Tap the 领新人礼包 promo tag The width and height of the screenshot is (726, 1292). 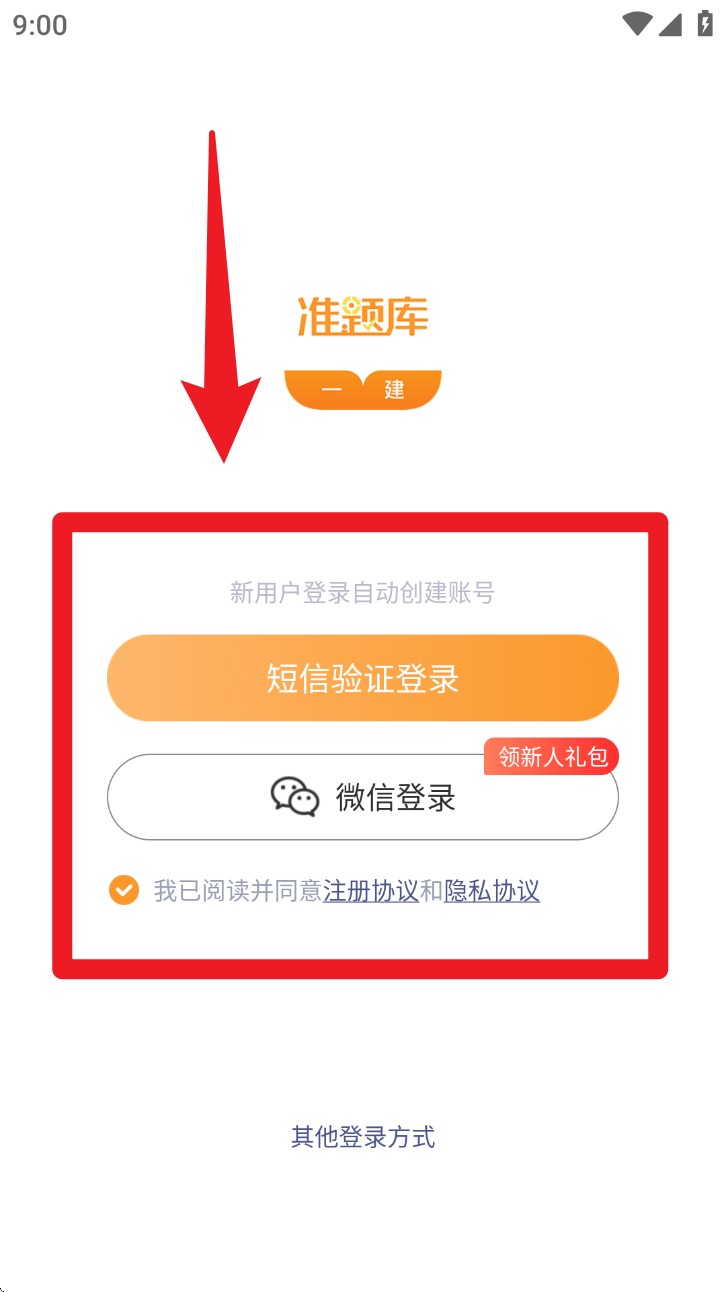[x=552, y=757]
